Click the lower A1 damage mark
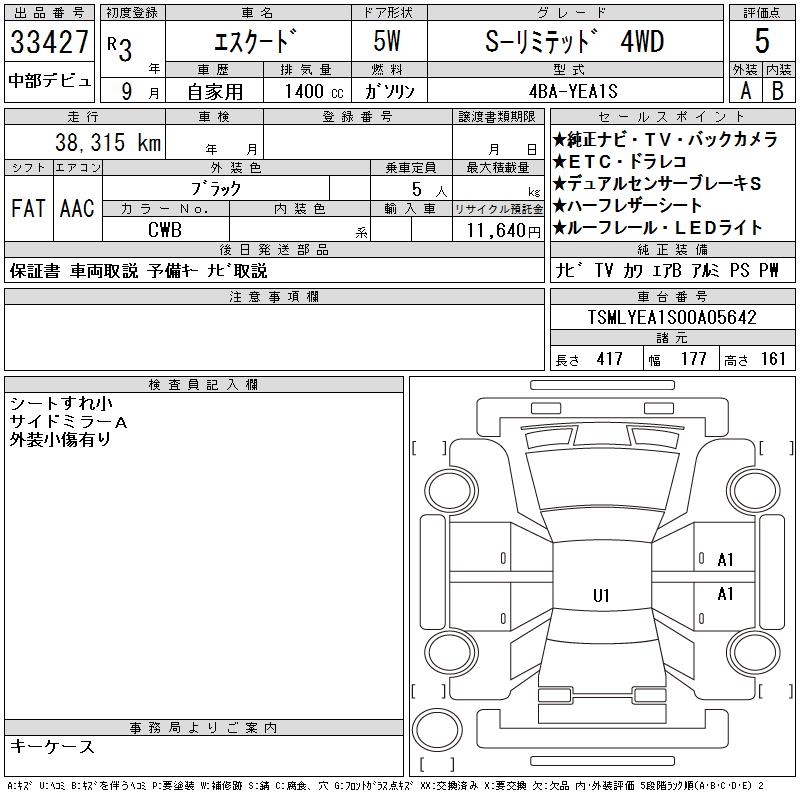Image resolution: width=800 pixels, height=800 pixels. coord(725,594)
